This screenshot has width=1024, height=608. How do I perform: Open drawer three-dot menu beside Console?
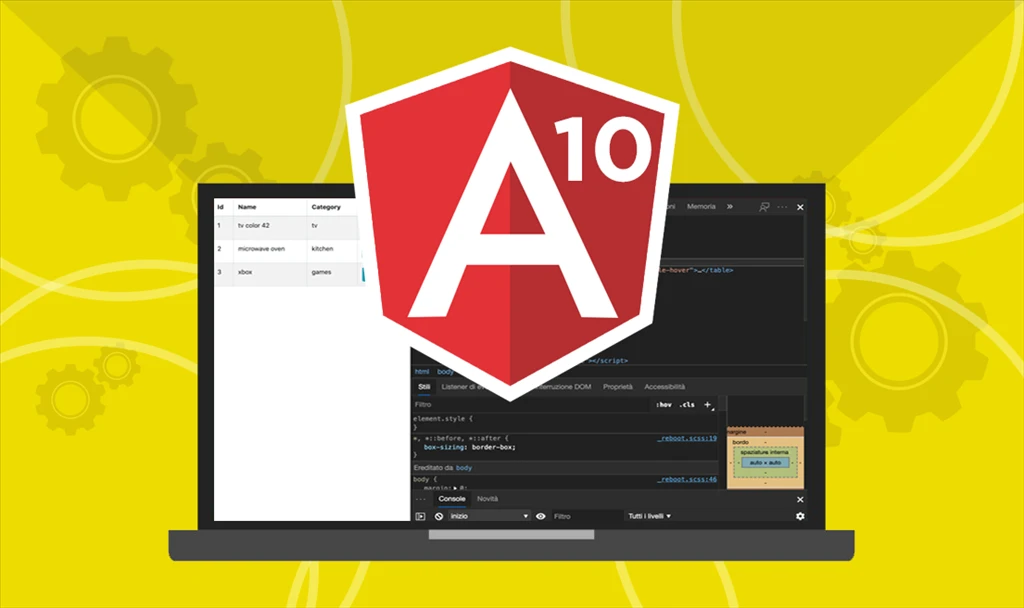[421, 499]
